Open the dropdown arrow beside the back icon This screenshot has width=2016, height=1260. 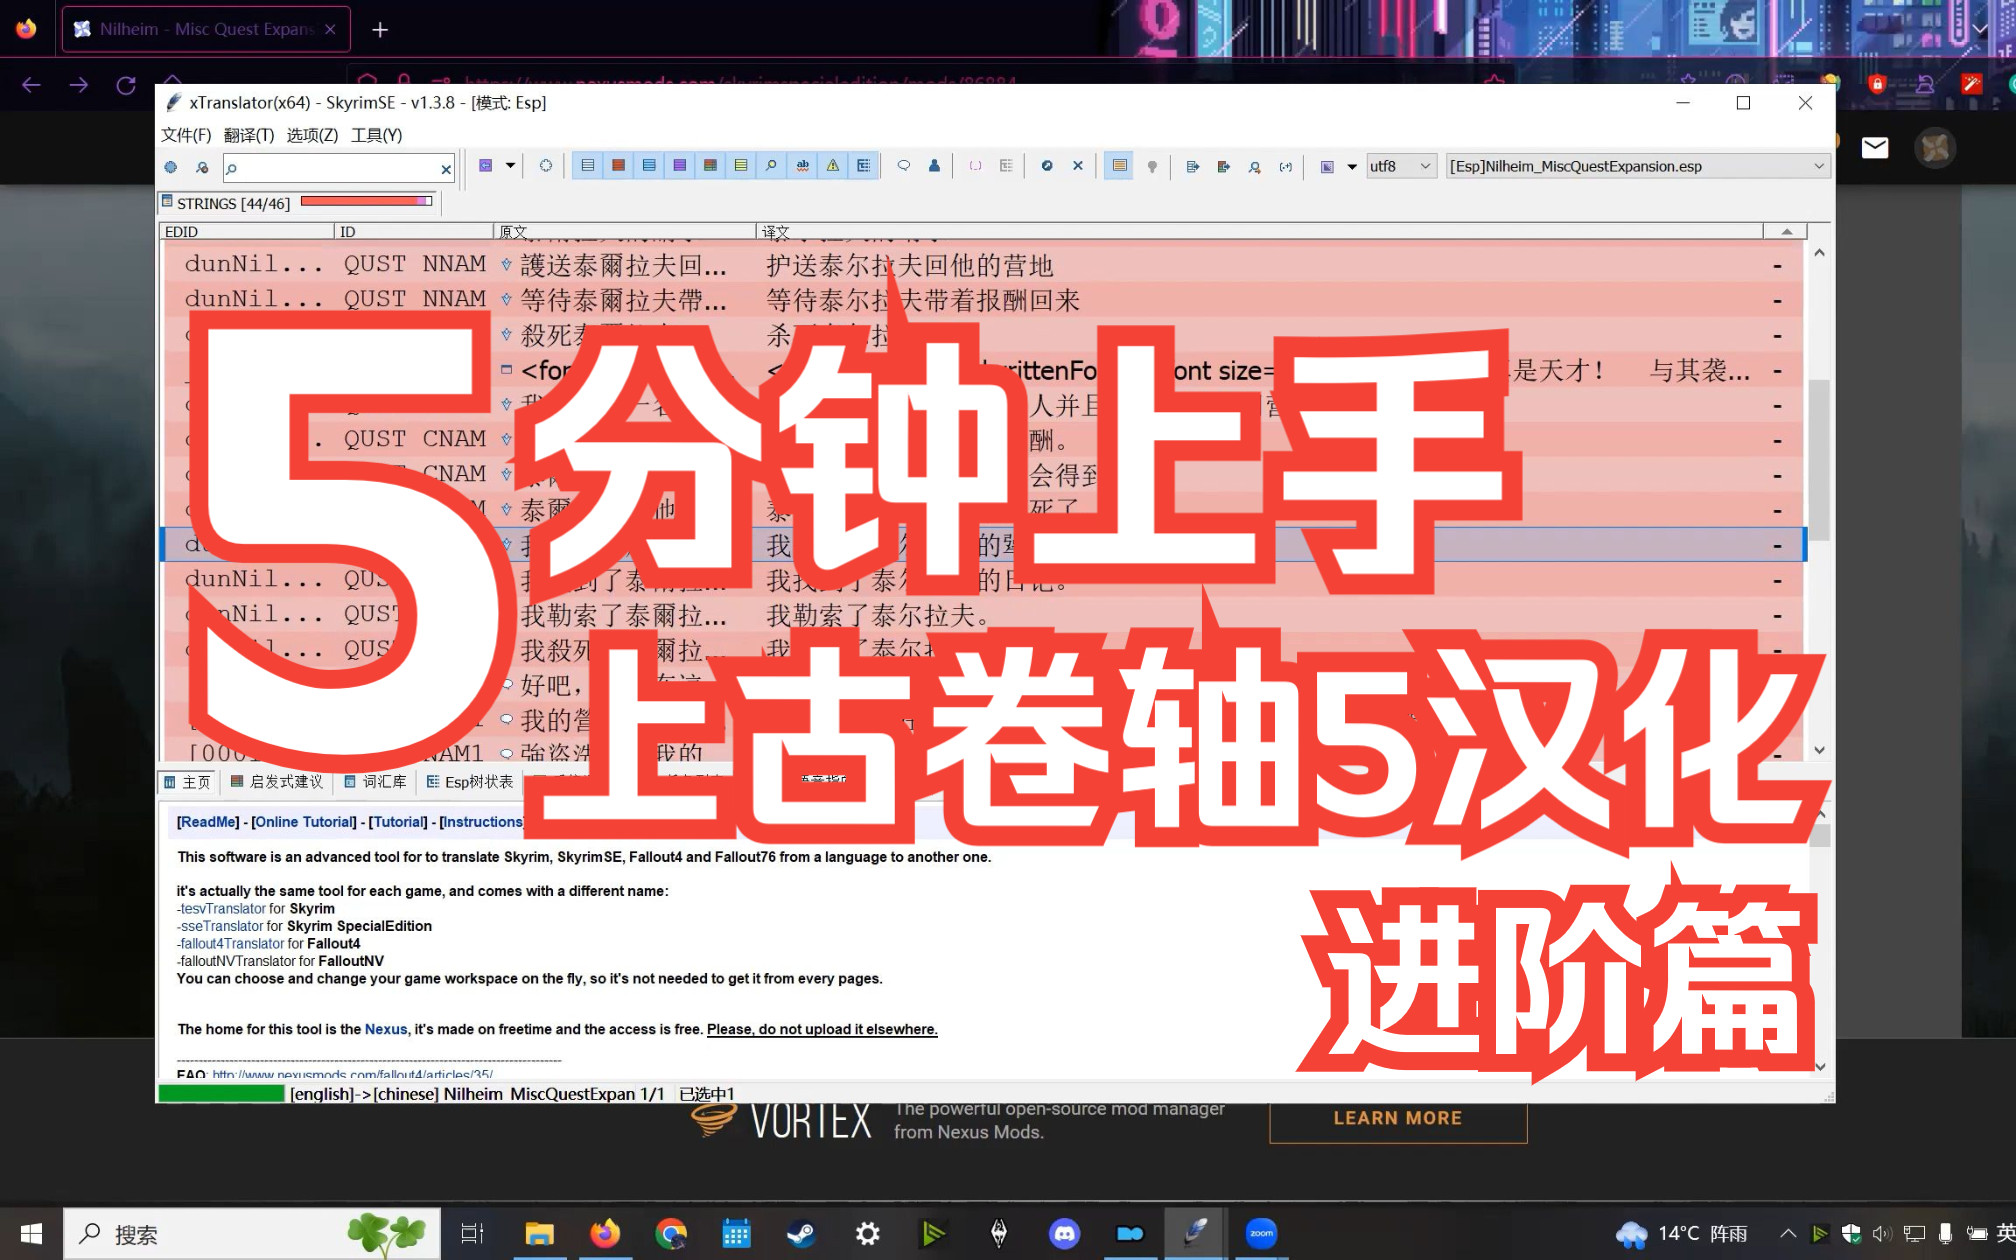(x=510, y=166)
